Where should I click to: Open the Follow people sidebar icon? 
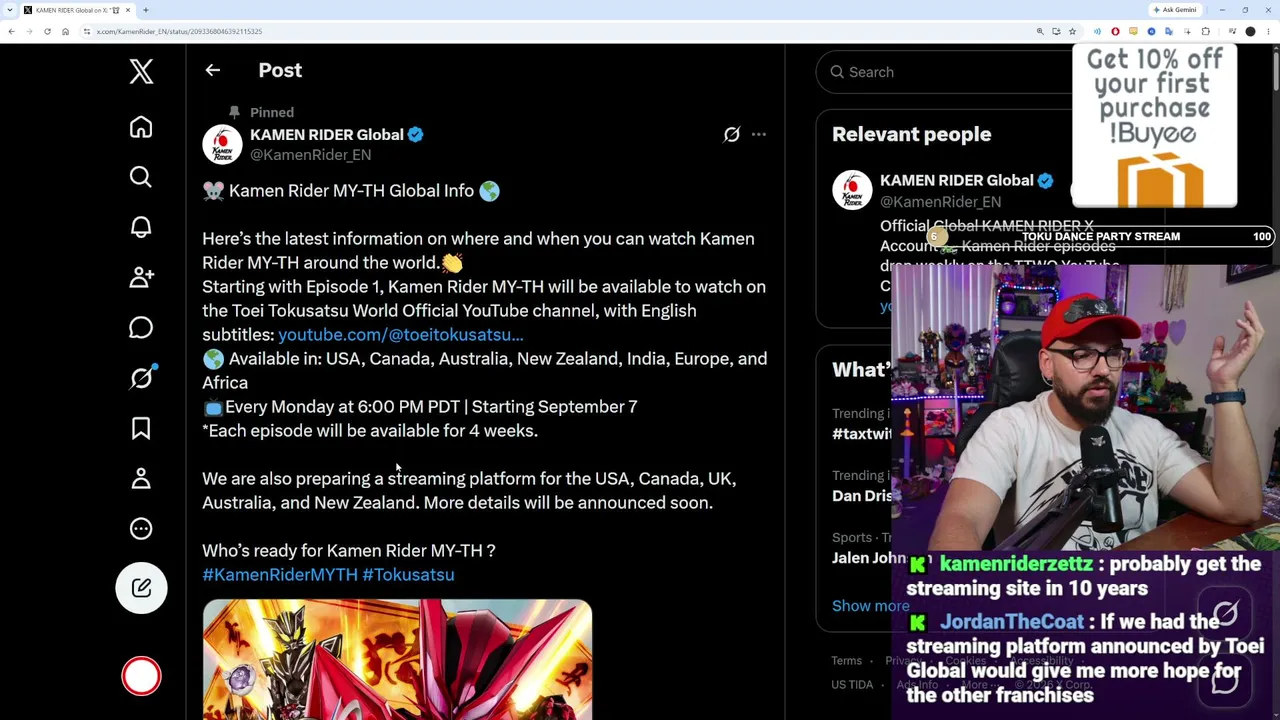(x=141, y=277)
